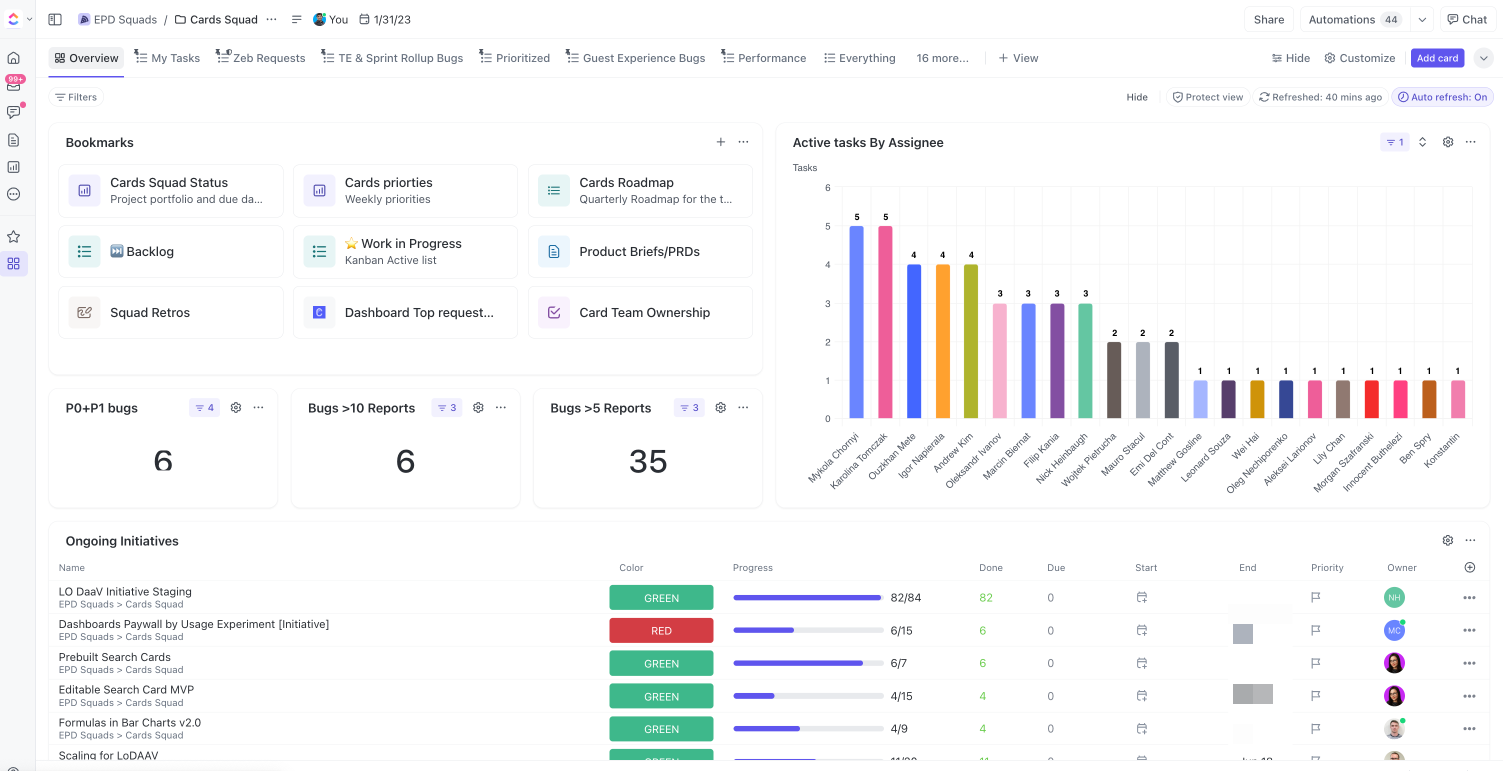Toggle filter badge 3 on Bugs >5 Reports
The image size is (1512, 771).
[x=689, y=408]
